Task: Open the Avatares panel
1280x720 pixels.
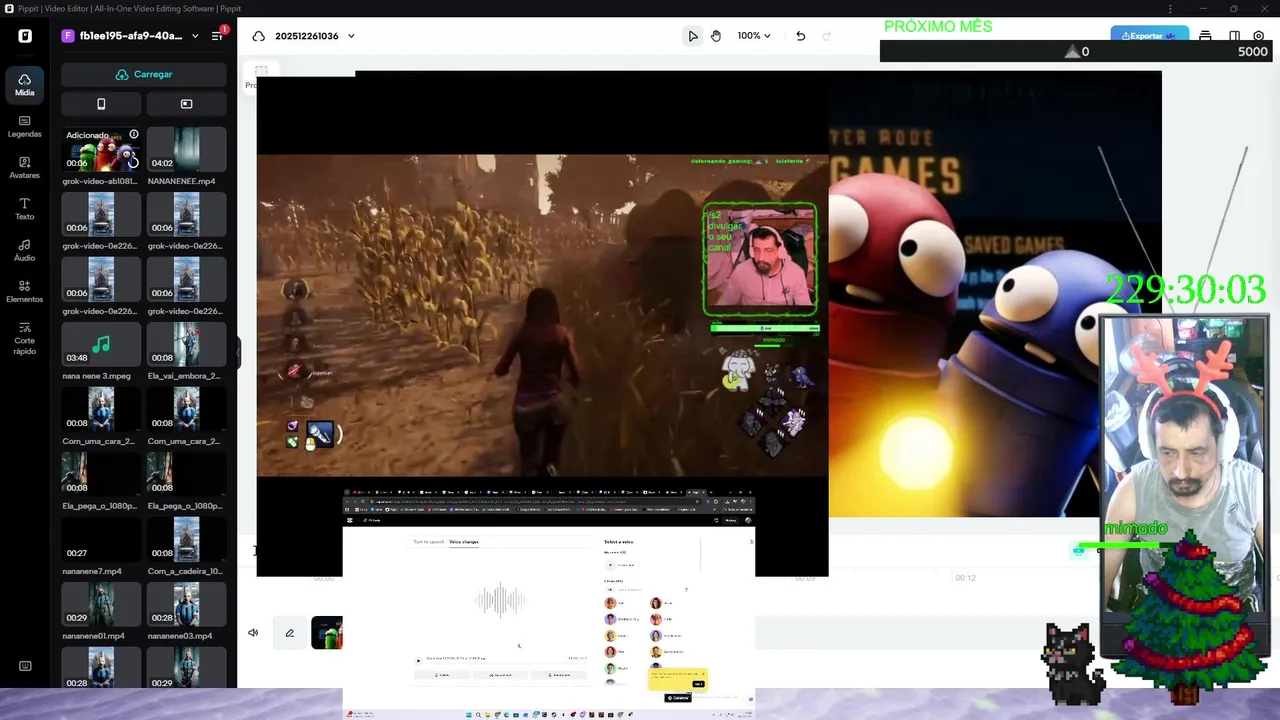Action: point(24,167)
